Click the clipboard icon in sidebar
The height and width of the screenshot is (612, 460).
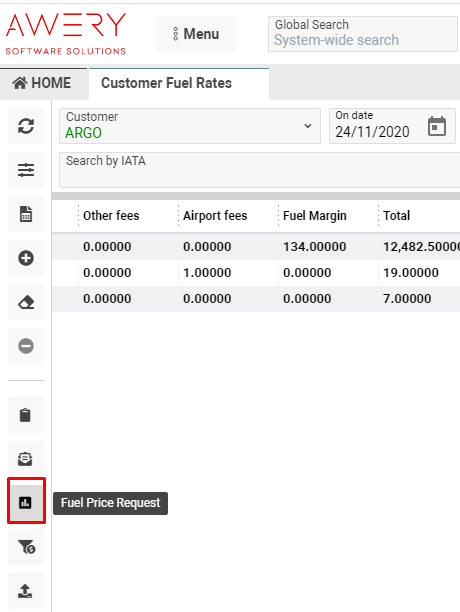coord(26,415)
